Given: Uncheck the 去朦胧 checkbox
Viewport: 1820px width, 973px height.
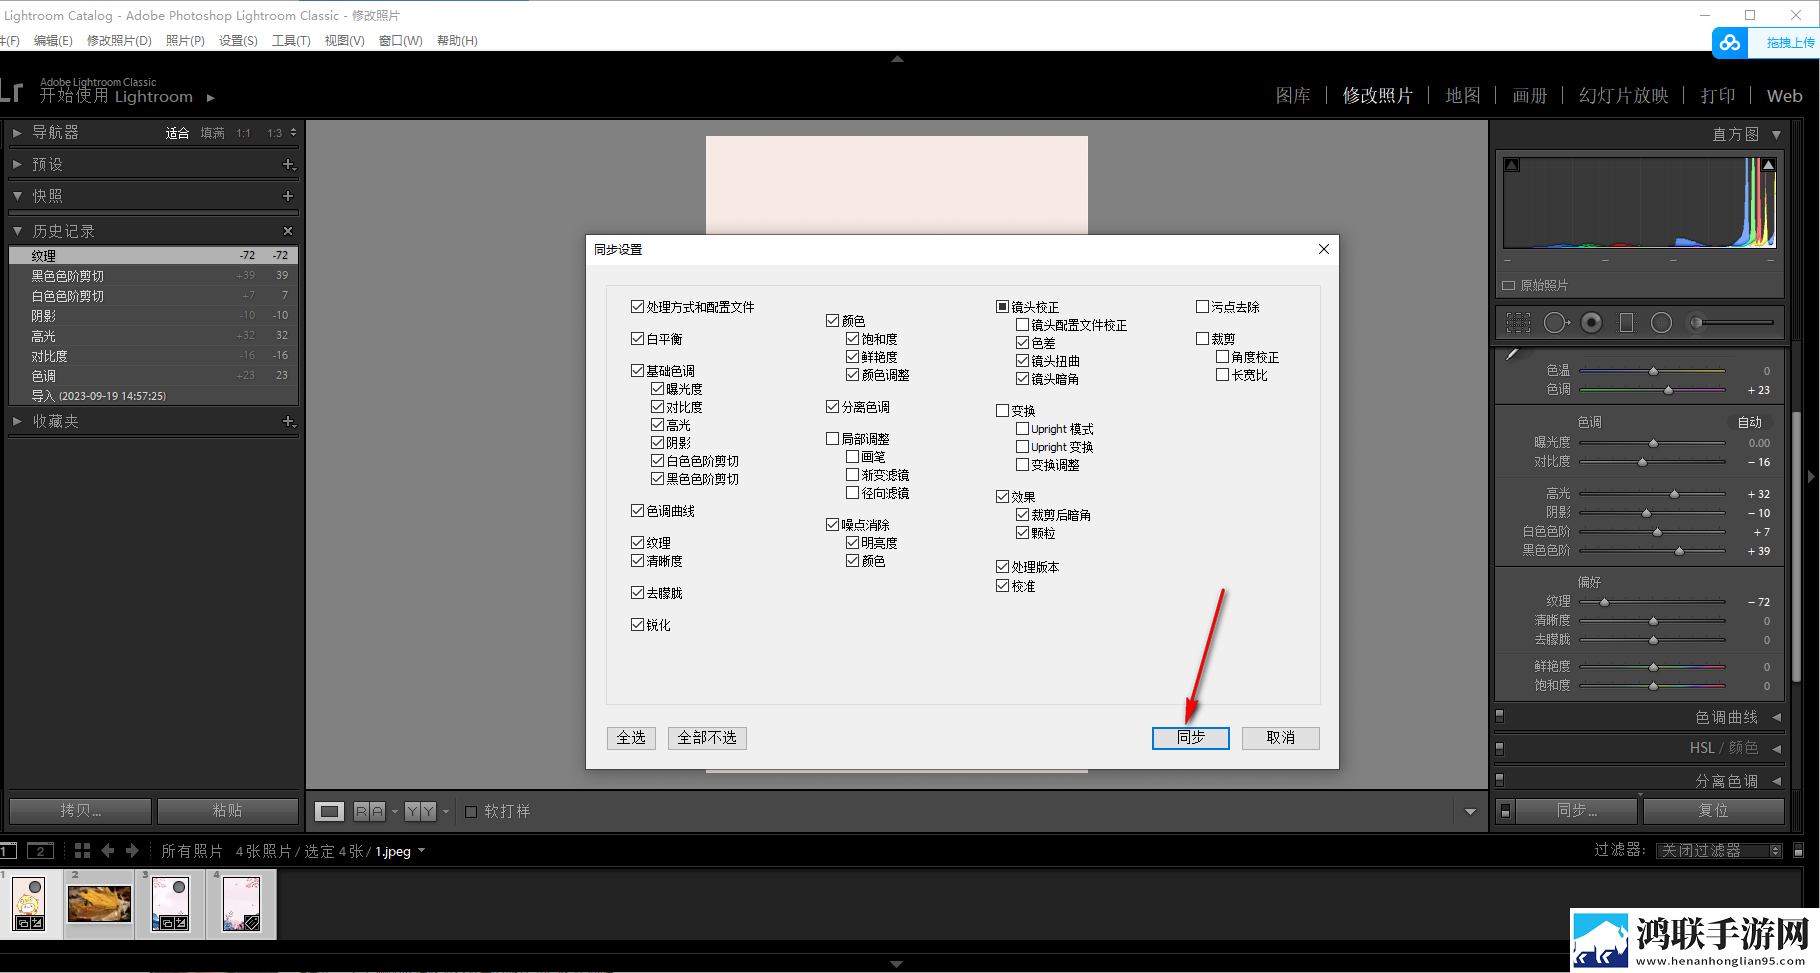Looking at the screenshot, I should coord(637,592).
